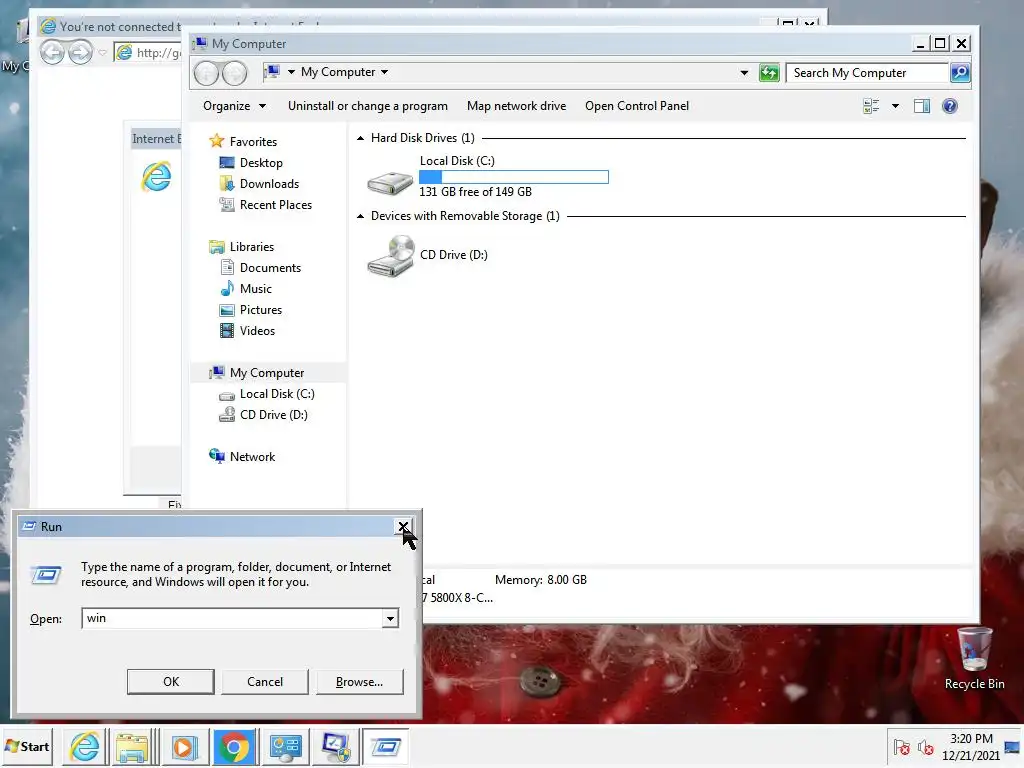Click the magnifier search button in My Computer

pyautogui.click(x=960, y=72)
